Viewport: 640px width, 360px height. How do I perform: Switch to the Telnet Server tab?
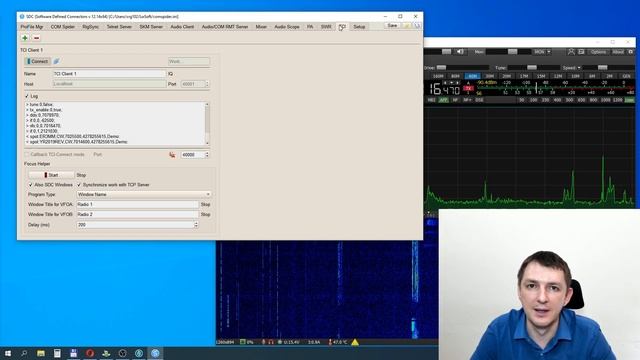click(119, 27)
